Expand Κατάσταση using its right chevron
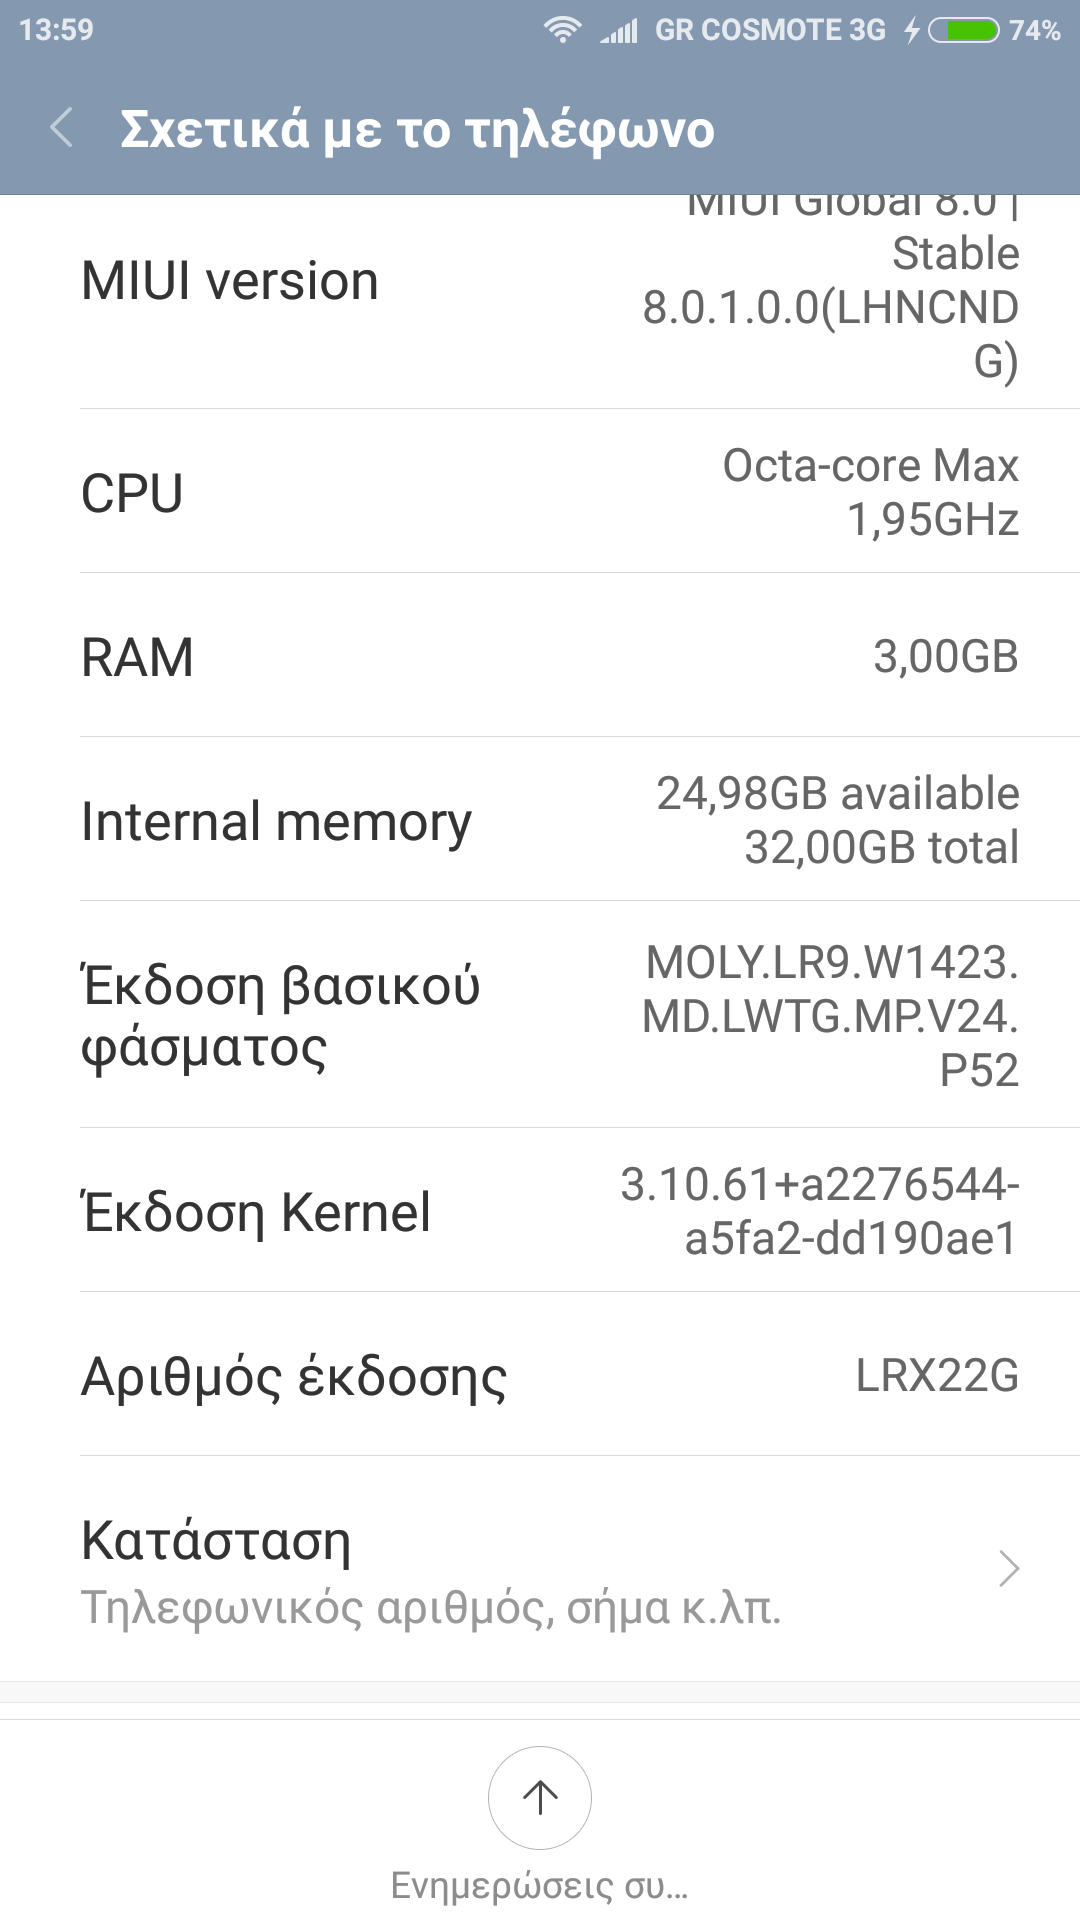The height and width of the screenshot is (1920, 1080). point(1008,1568)
